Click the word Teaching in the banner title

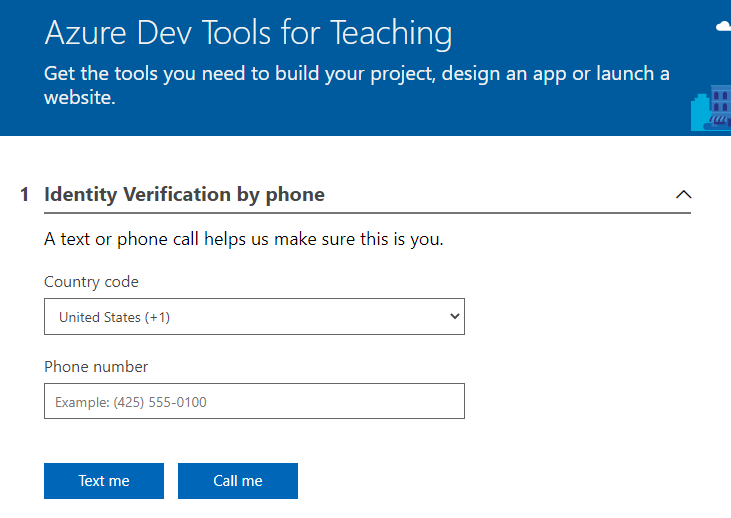pos(391,33)
